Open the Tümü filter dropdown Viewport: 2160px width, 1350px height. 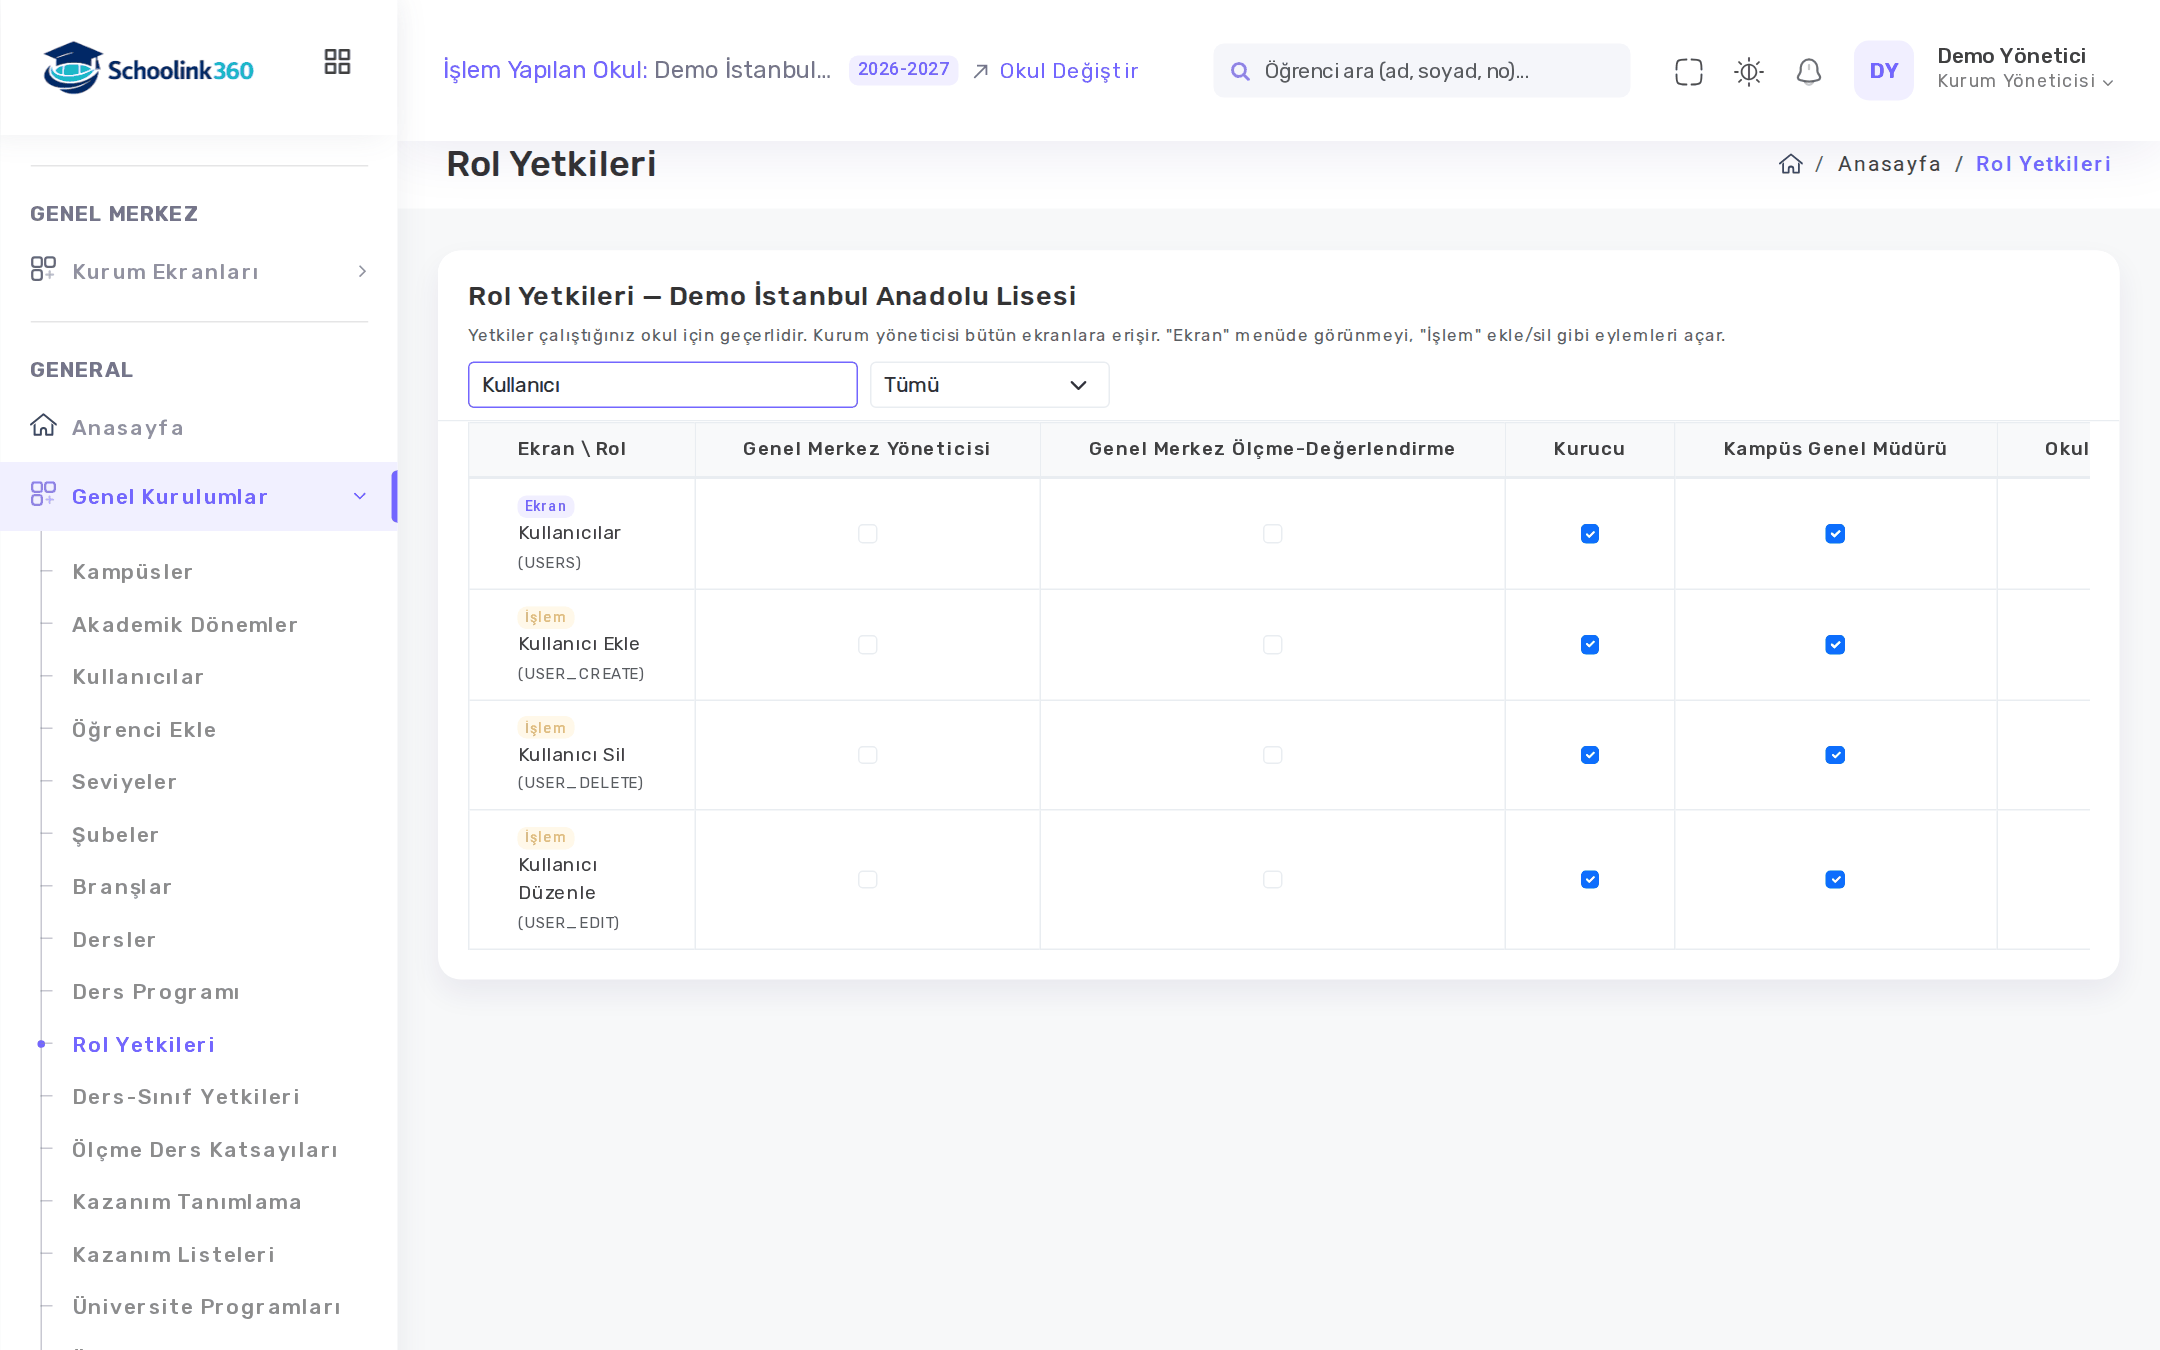[x=989, y=385]
